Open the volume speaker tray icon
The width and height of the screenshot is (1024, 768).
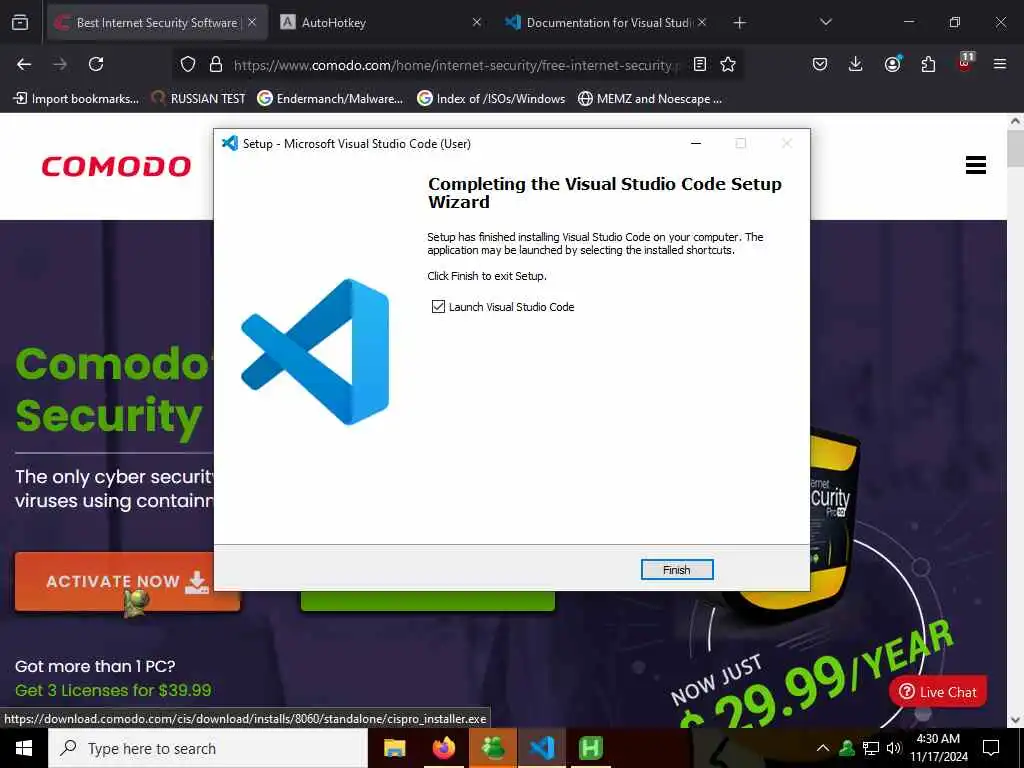pyautogui.click(x=893, y=748)
